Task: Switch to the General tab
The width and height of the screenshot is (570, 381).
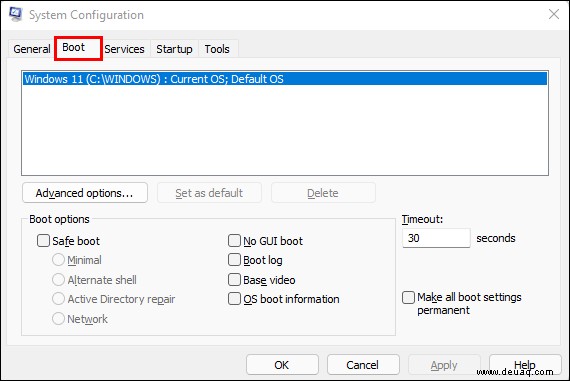Action: 32,49
